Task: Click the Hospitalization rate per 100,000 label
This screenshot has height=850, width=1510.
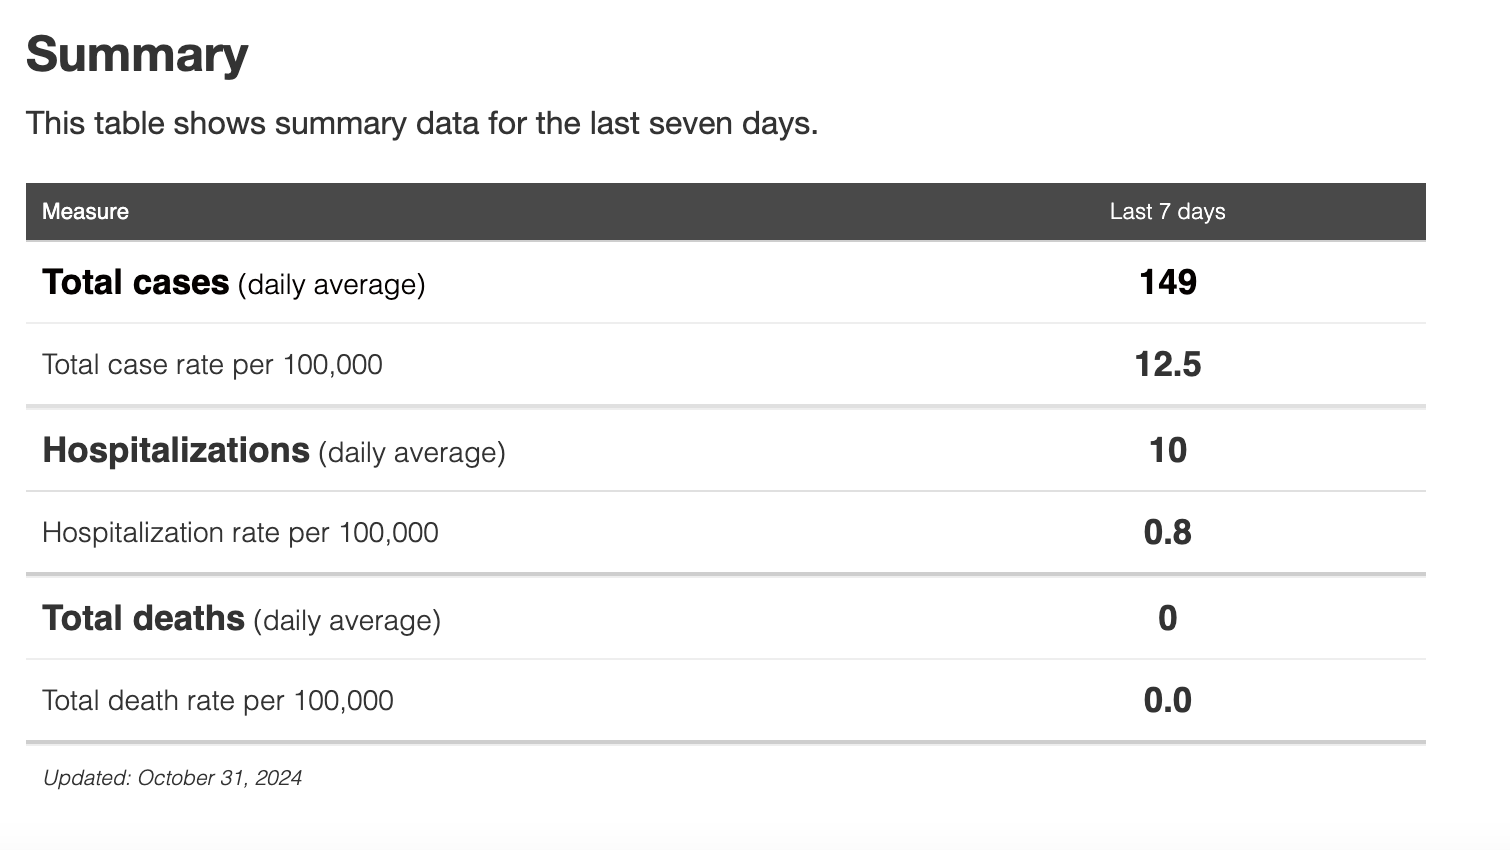Action: click(x=240, y=533)
